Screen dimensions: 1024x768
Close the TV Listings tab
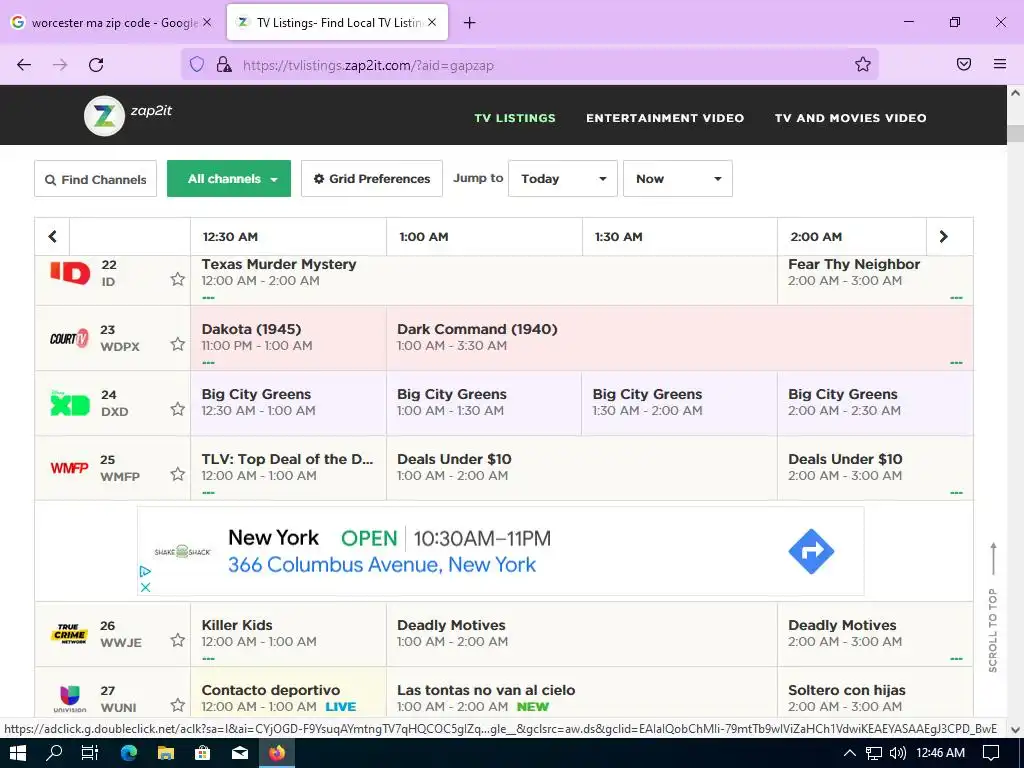click(432, 22)
